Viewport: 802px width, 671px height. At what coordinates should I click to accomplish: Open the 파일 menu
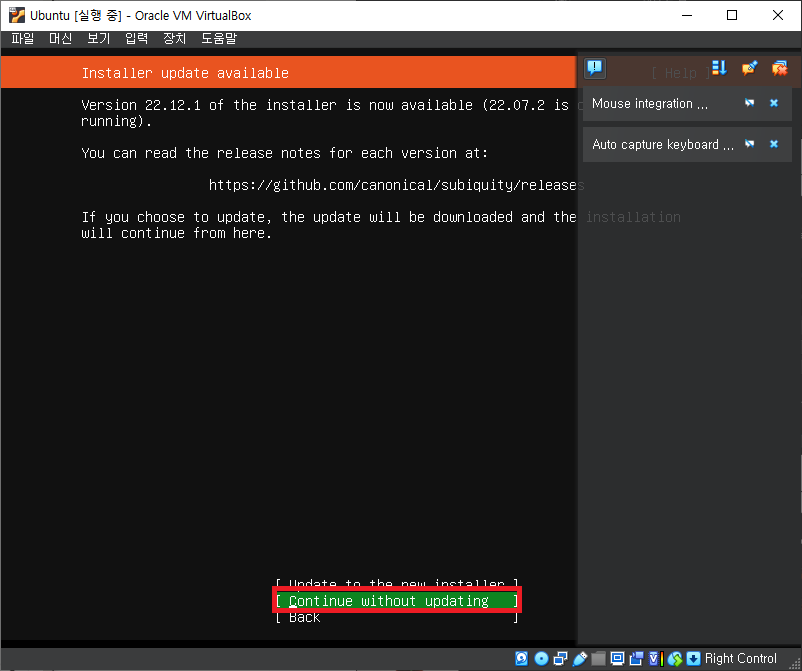click(23, 38)
